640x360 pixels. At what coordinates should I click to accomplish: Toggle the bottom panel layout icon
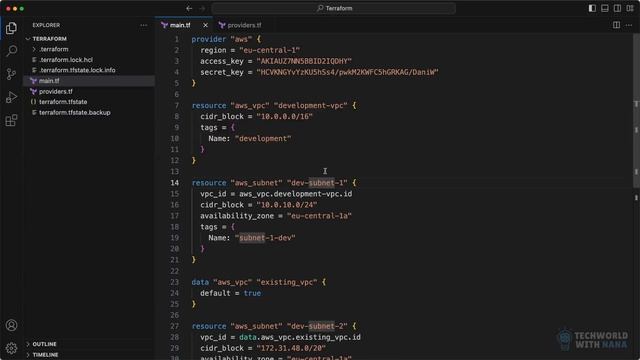(605, 8)
